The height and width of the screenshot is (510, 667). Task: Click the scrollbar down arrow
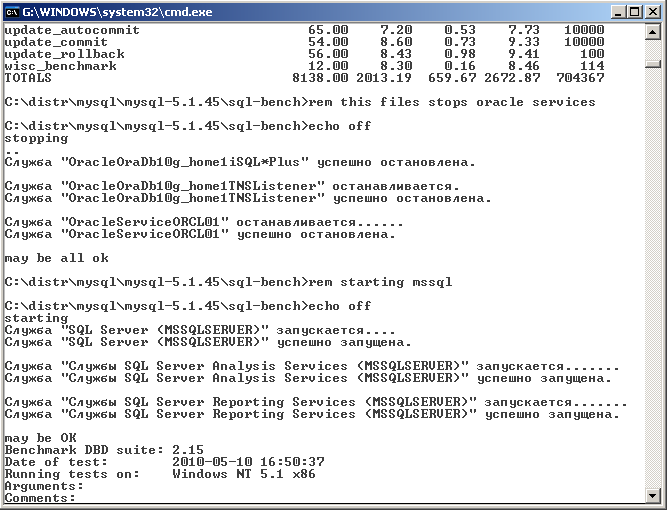tap(653, 495)
